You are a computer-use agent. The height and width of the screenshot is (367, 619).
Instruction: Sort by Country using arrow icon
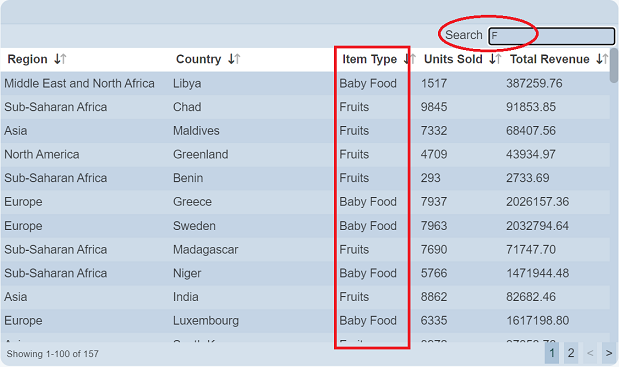[234, 59]
